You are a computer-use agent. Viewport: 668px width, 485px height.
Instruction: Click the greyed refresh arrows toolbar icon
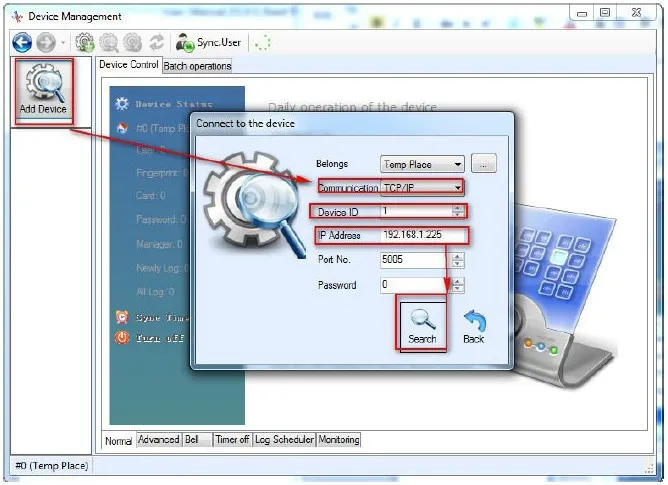click(157, 43)
